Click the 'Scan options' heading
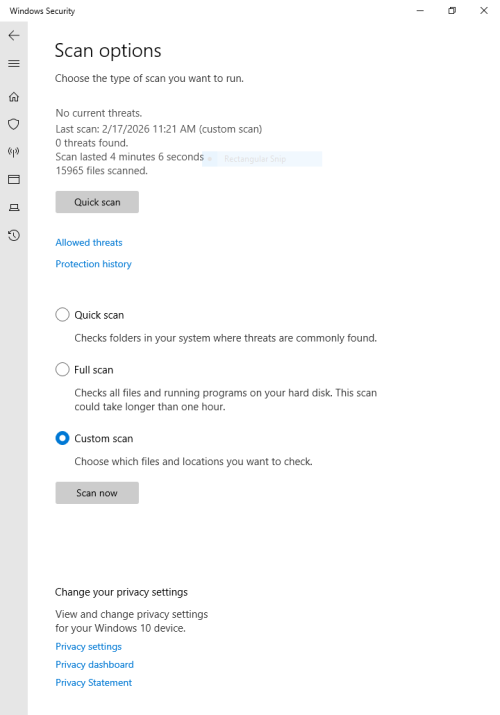 pos(108,51)
